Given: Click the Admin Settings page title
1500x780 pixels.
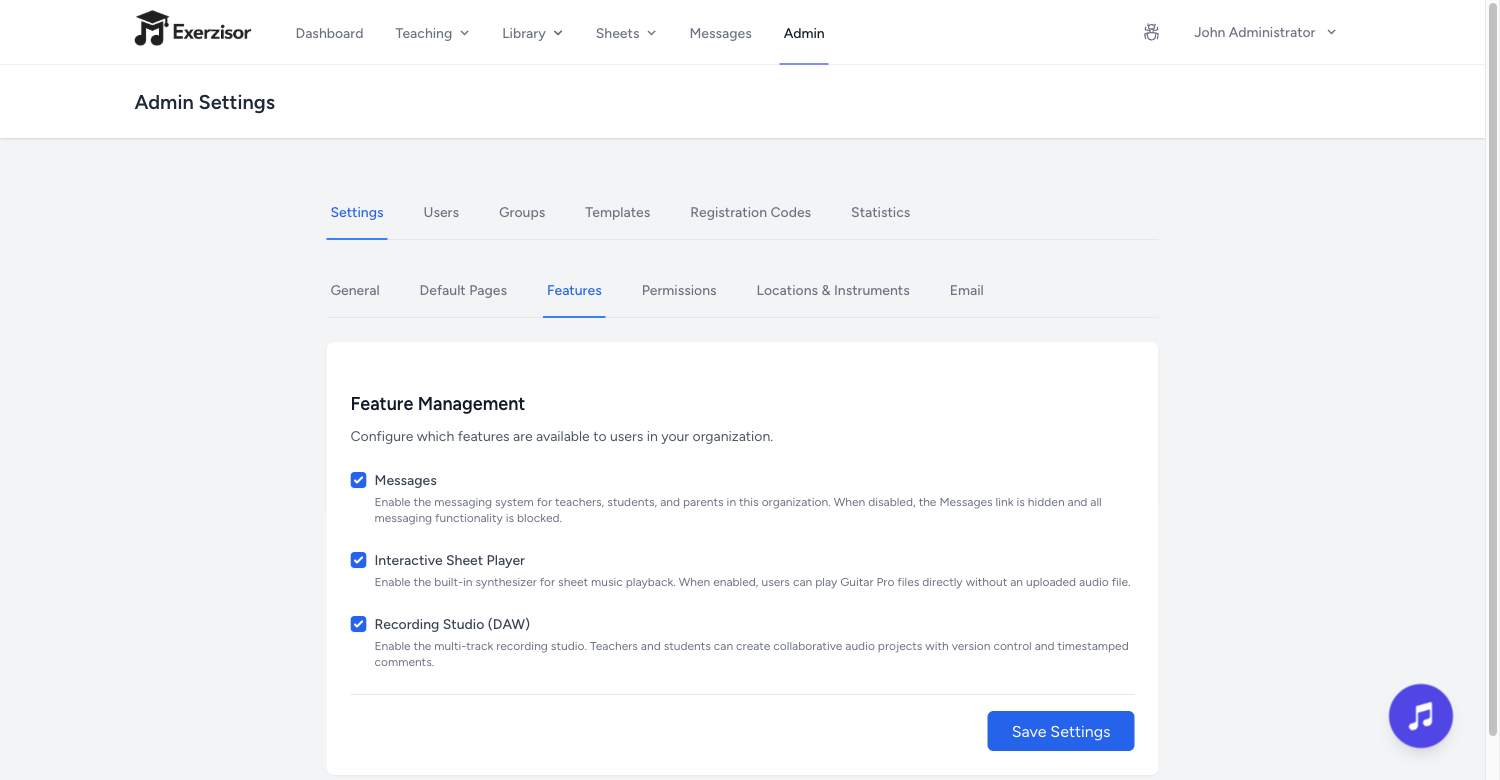Looking at the screenshot, I should pyautogui.click(x=204, y=102).
